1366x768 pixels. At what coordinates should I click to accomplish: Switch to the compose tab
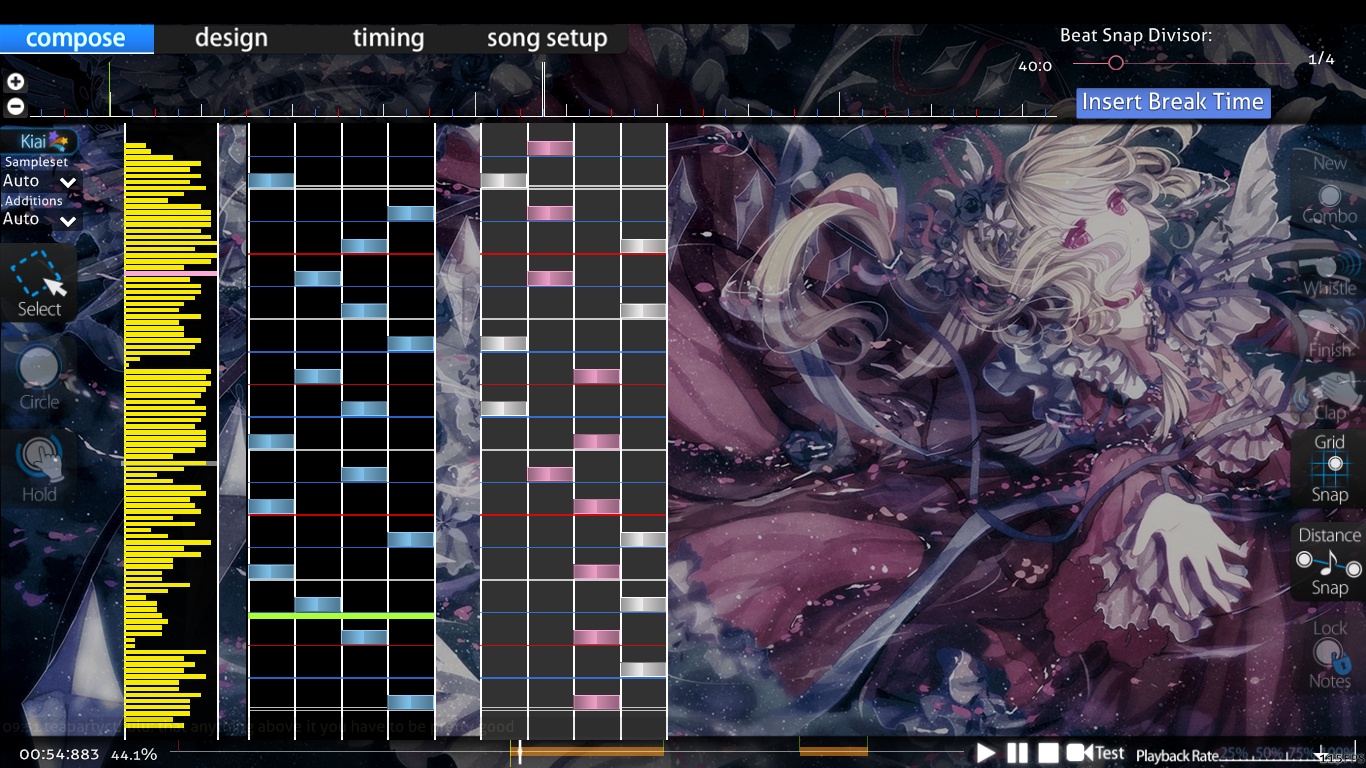(x=76, y=38)
